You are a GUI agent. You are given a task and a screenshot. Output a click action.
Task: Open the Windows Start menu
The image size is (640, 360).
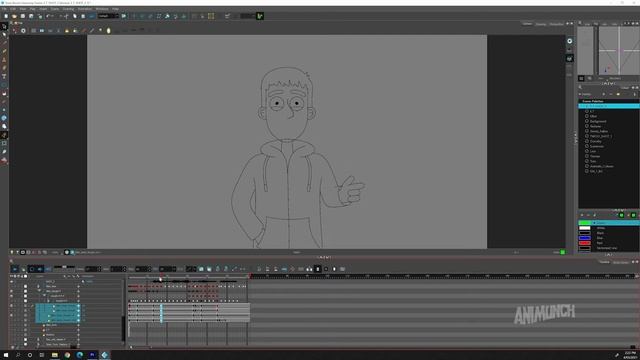pyautogui.click(x=6, y=355)
